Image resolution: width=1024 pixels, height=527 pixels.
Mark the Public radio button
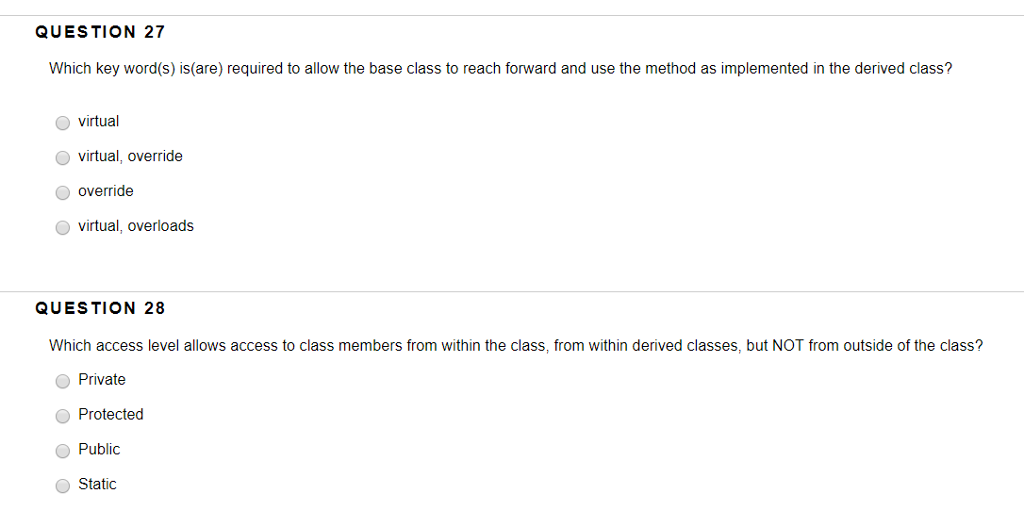tap(63, 451)
